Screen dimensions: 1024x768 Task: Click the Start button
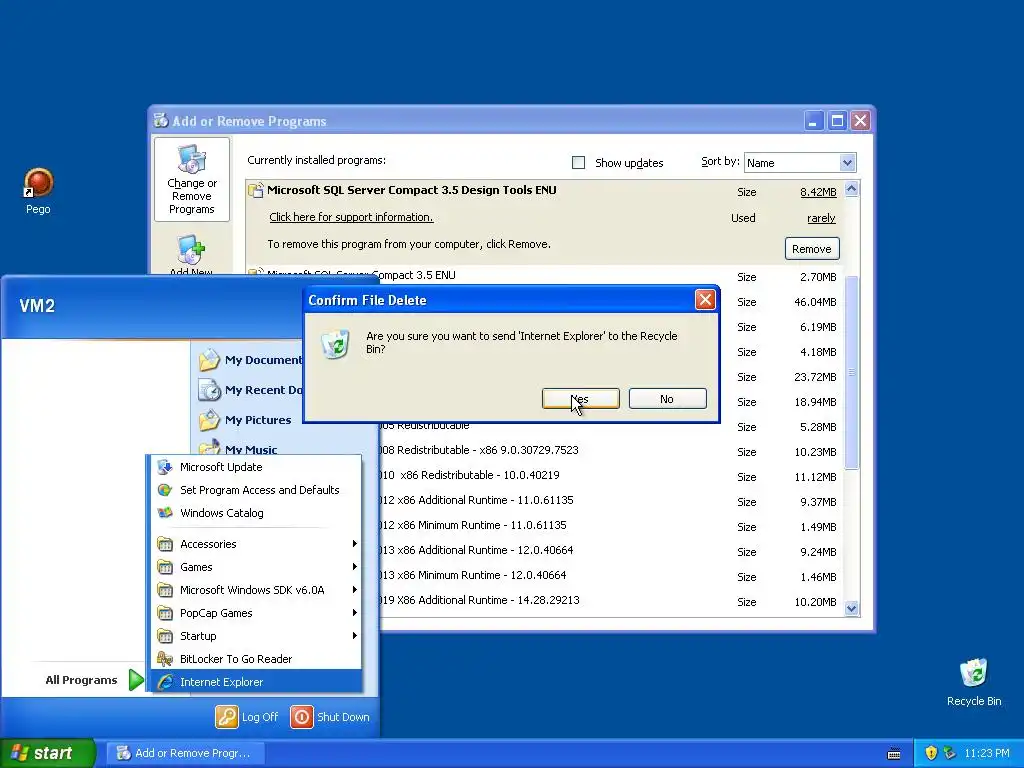pos(48,753)
